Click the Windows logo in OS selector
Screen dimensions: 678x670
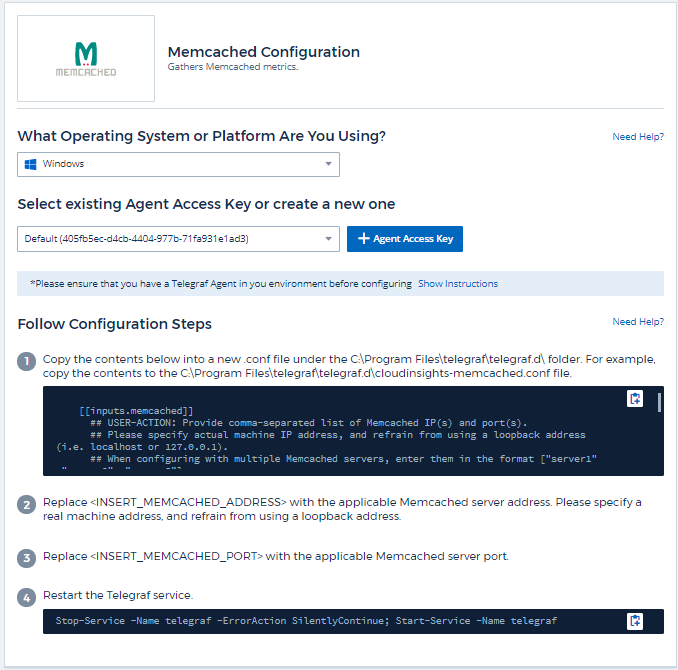pyautogui.click(x=30, y=164)
